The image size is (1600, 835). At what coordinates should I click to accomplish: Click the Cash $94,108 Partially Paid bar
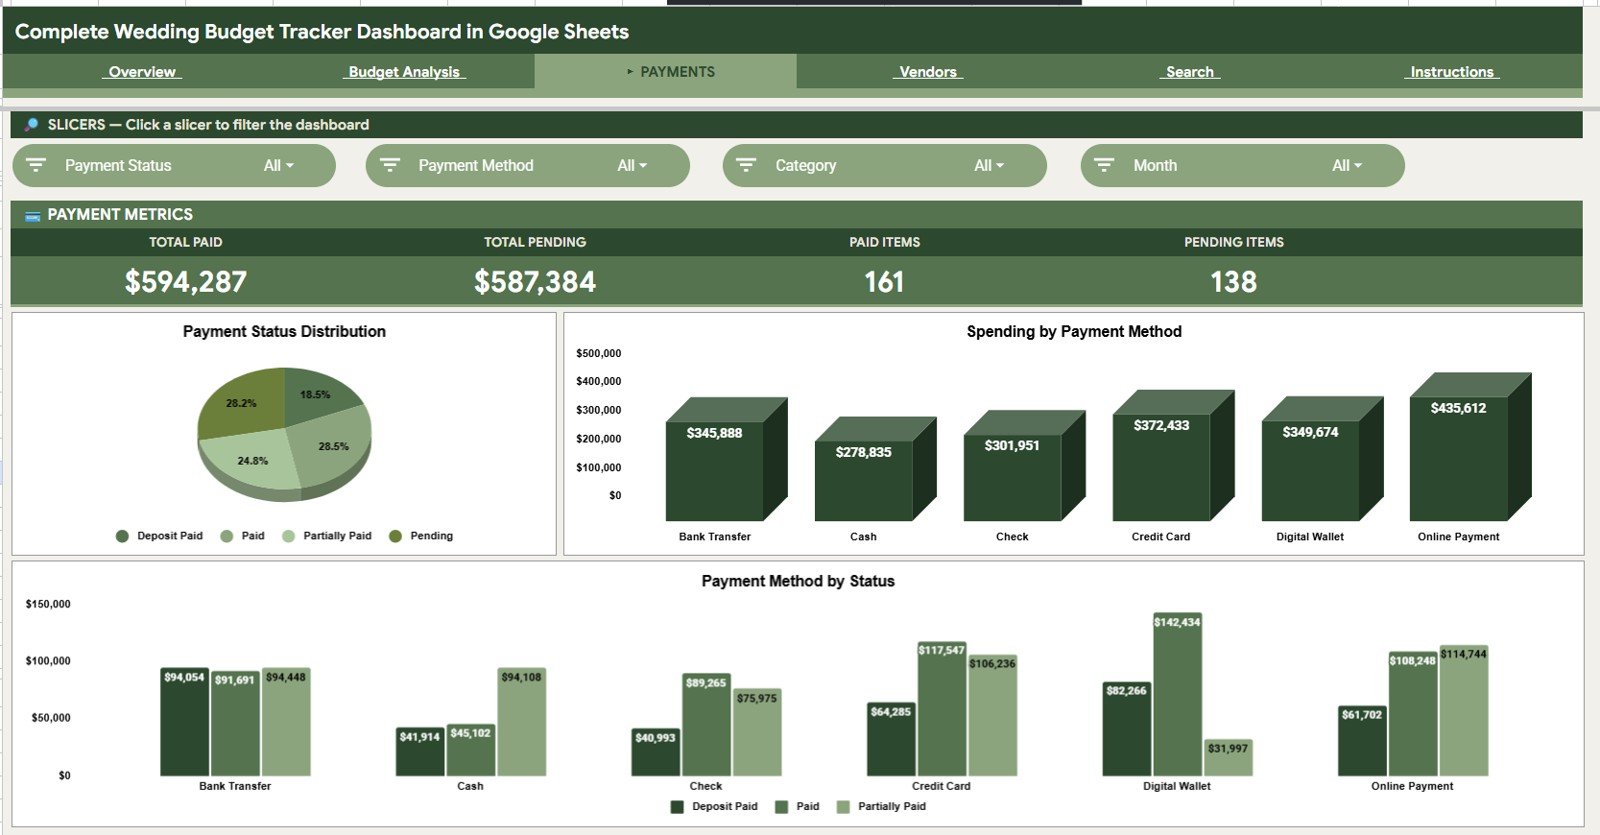click(x=521, y=722)
